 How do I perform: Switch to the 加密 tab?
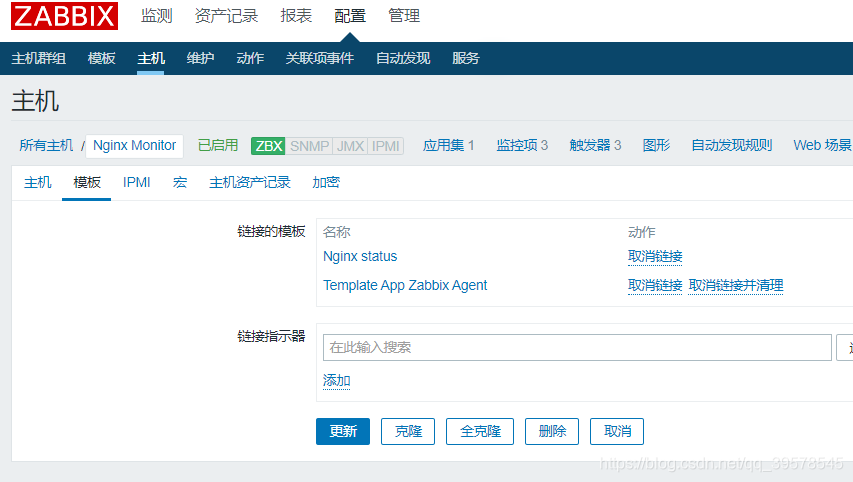pyautogui.click(x=326, y=182)
